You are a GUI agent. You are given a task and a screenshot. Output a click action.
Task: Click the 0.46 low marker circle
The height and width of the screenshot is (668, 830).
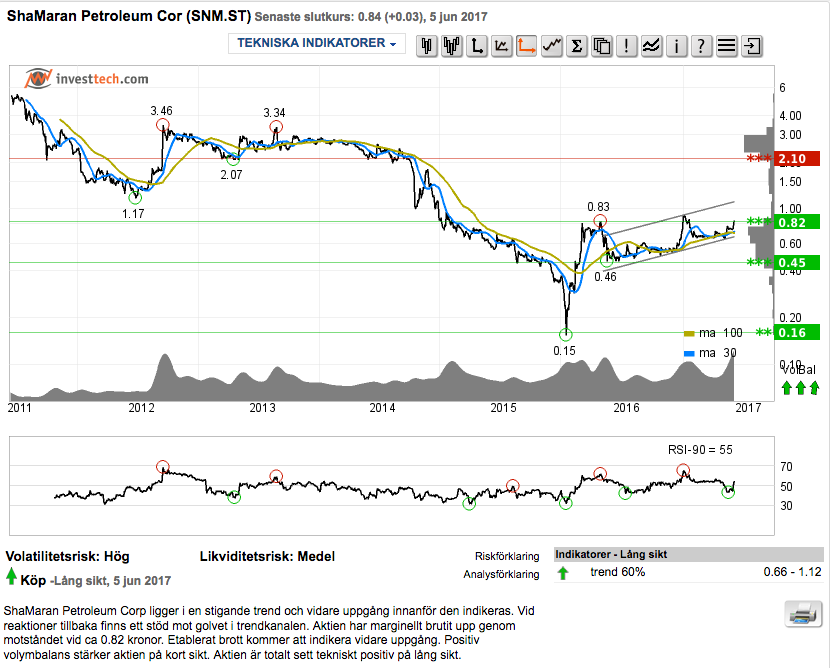[607, 260]
